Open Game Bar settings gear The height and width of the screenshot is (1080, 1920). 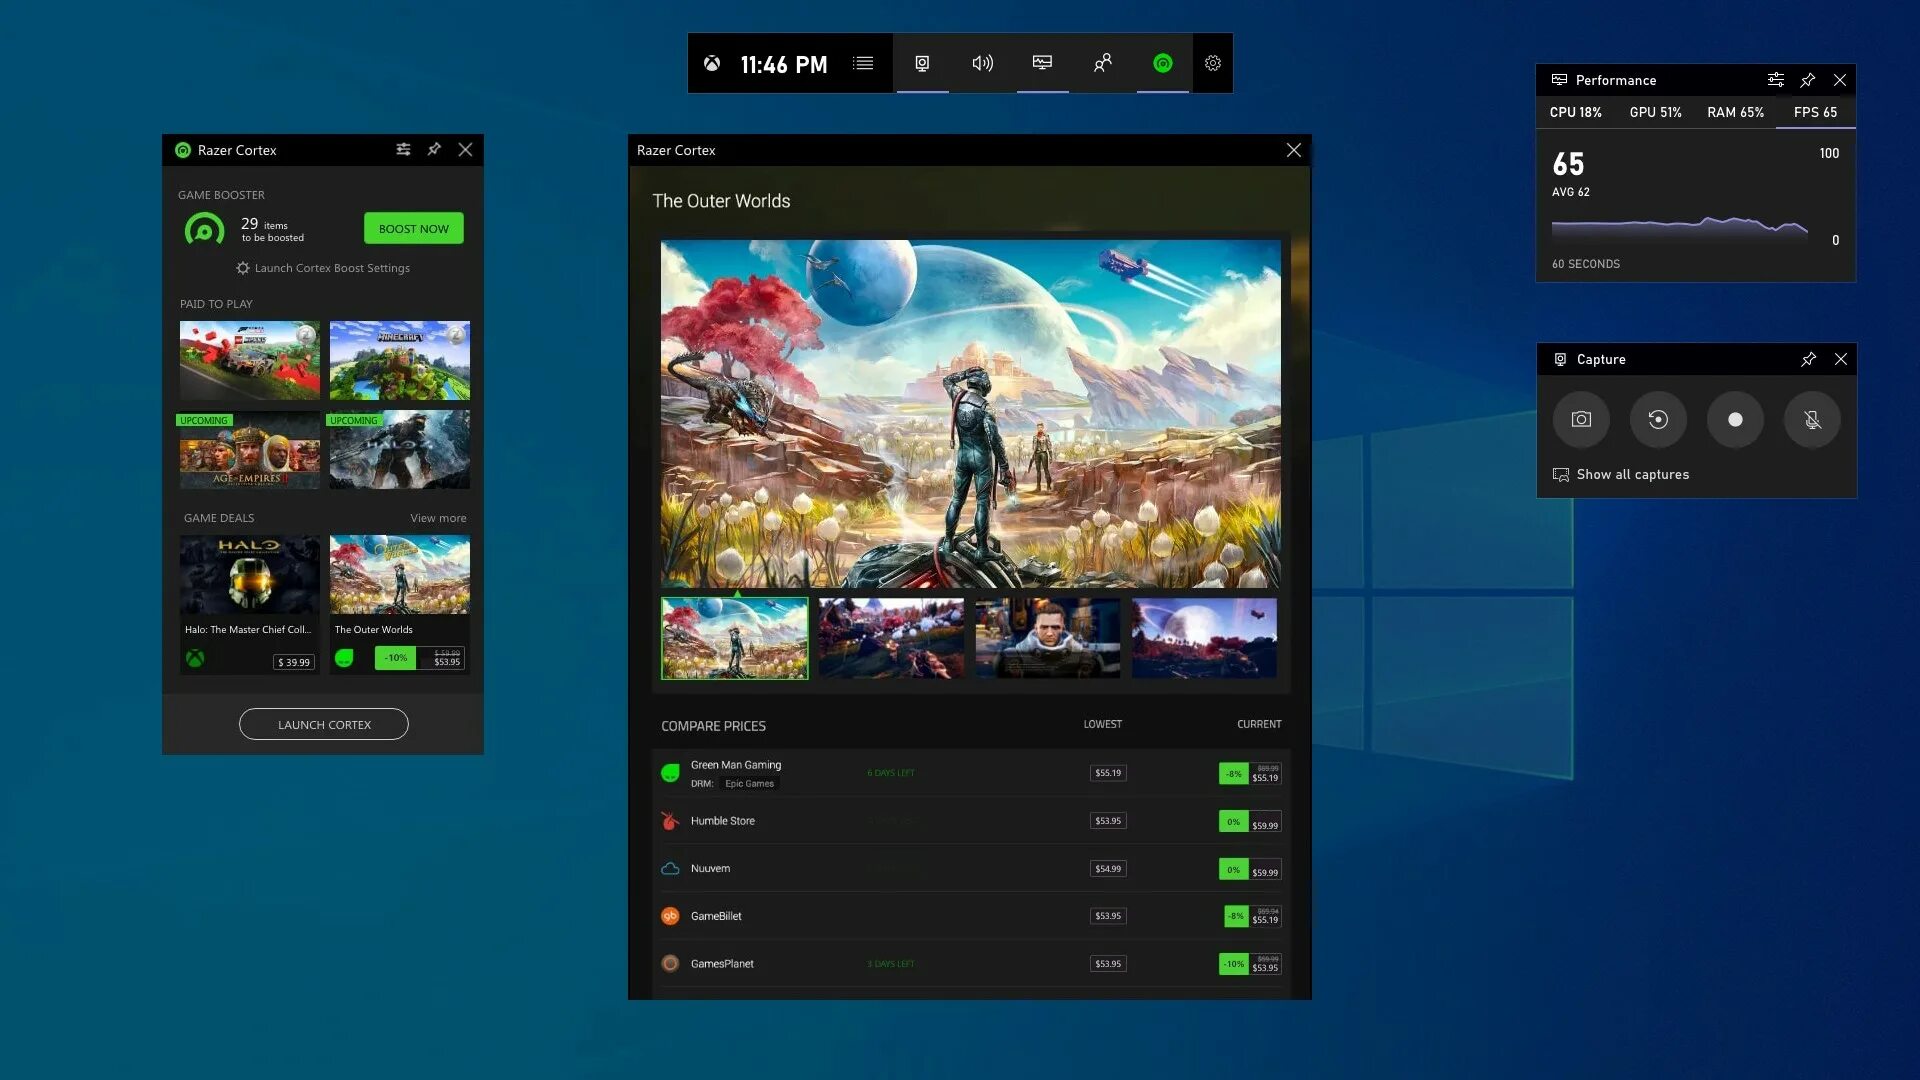click(1212, 63)
